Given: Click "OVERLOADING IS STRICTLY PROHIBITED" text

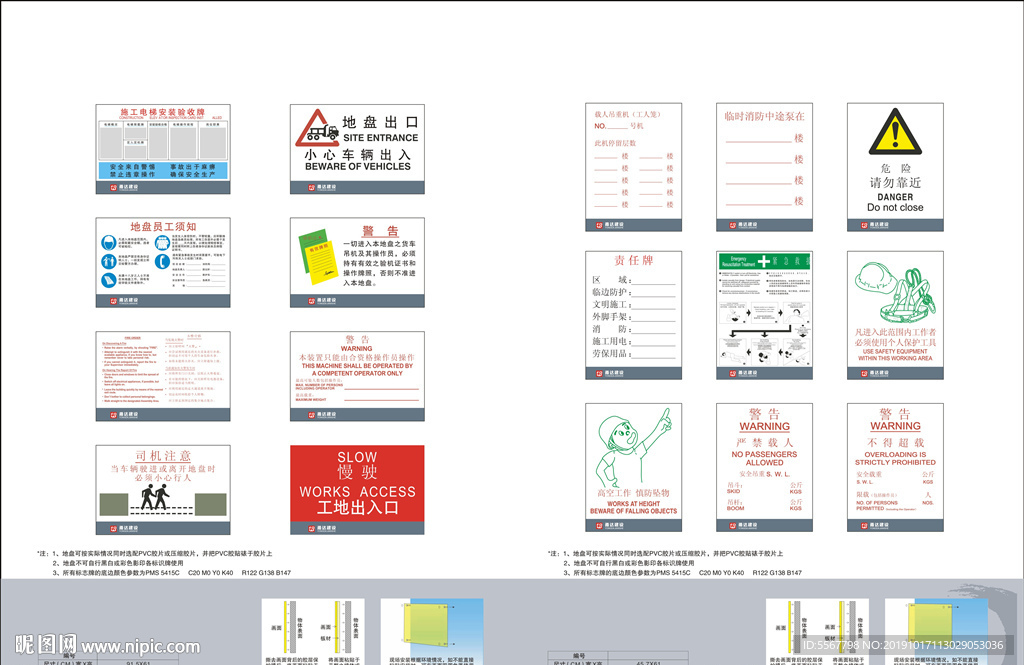Looking at the screenshot, I should [895, 458].
